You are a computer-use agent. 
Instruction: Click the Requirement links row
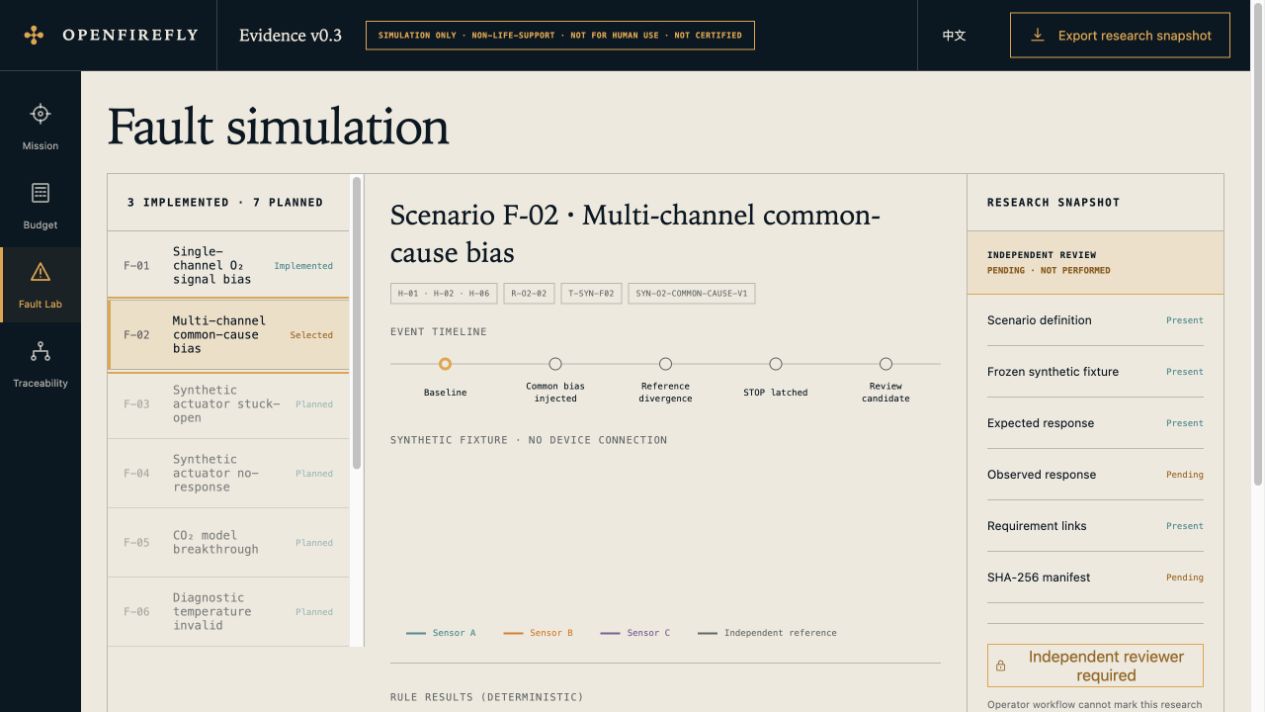[x=1095, y=526]
